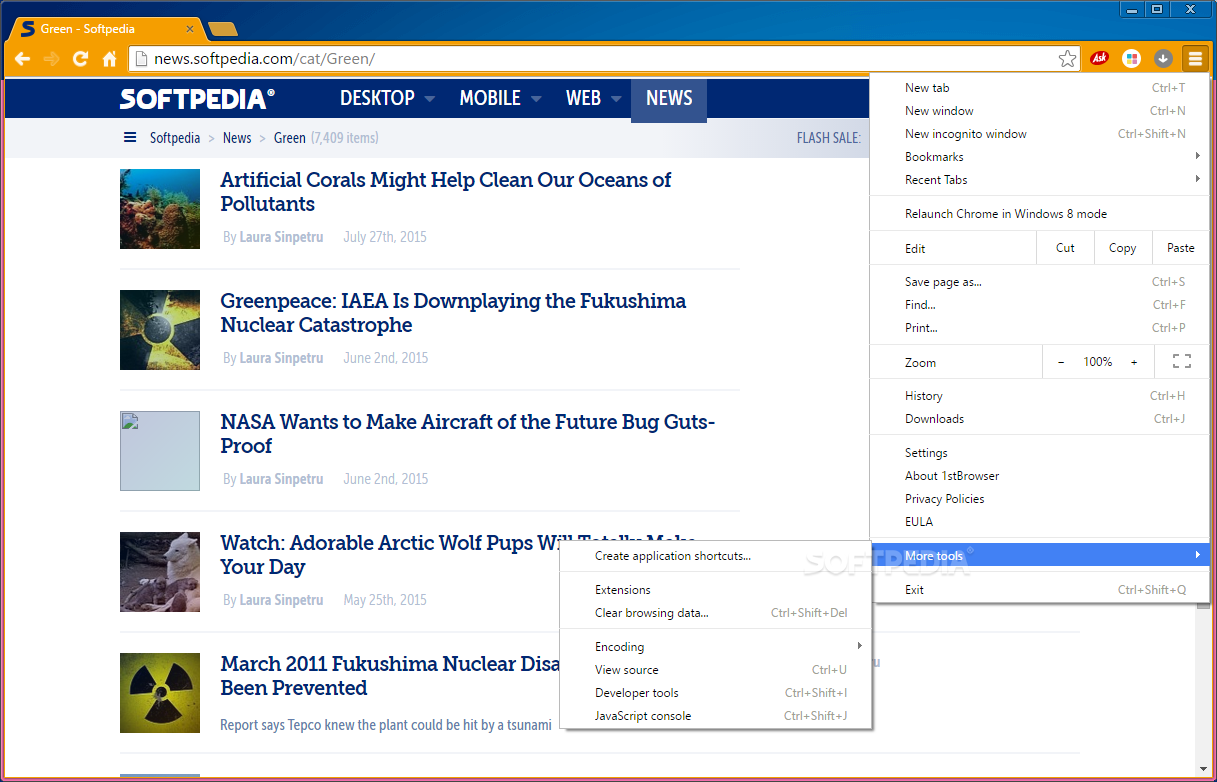Toggle the main hamburger menu button

1195,58
